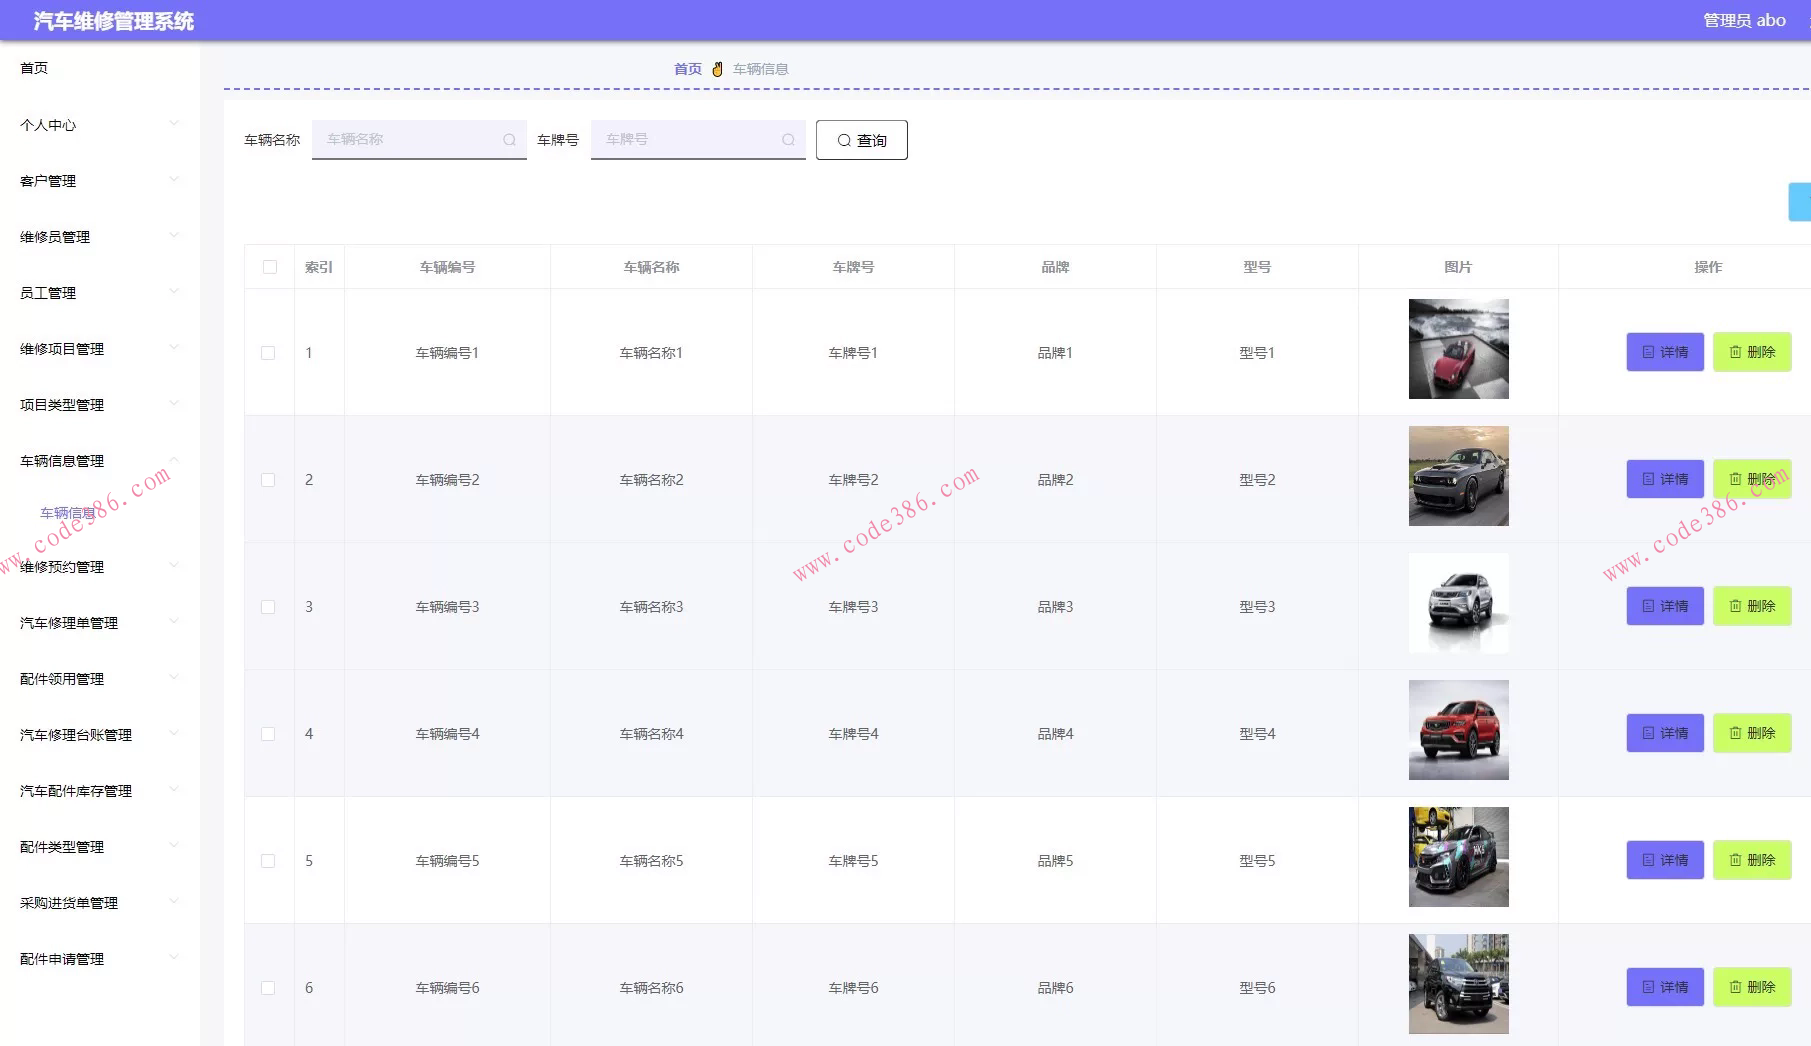Open 详情 for vehicle row 1
The width and height of the screenshot is (1811, 1046).
pos(1665,352)
